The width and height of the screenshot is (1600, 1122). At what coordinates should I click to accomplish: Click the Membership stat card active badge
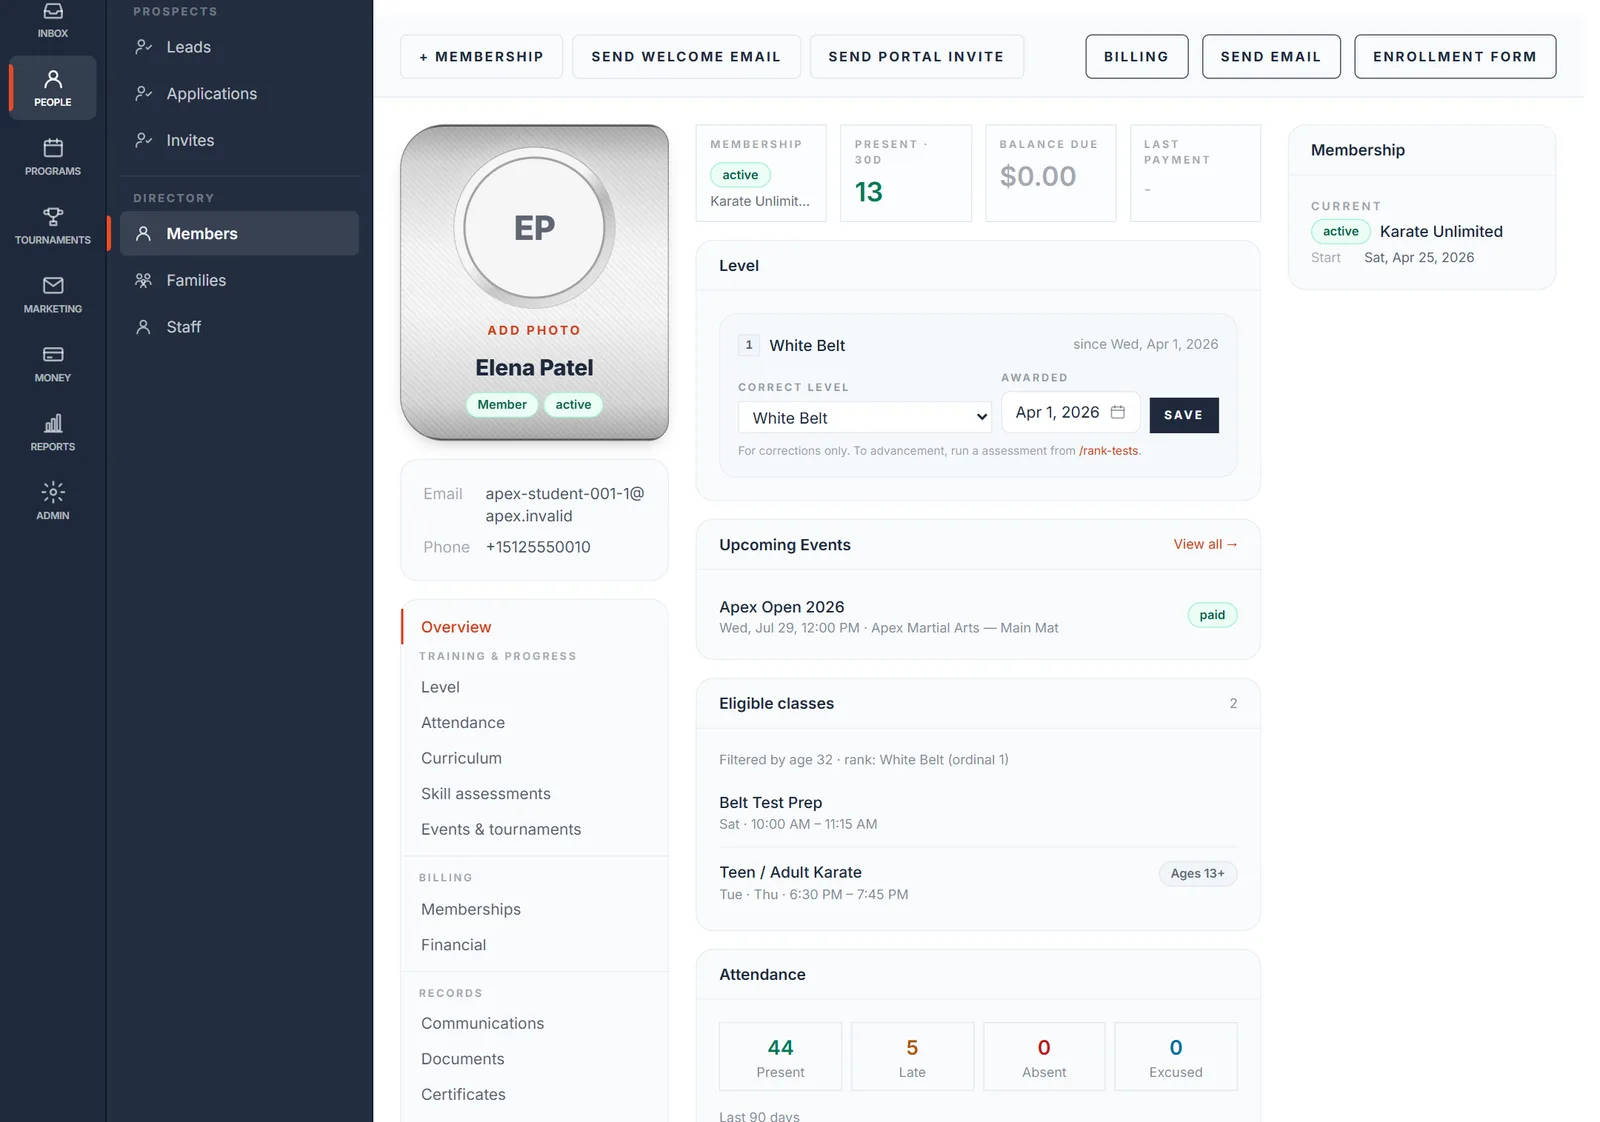740,175
